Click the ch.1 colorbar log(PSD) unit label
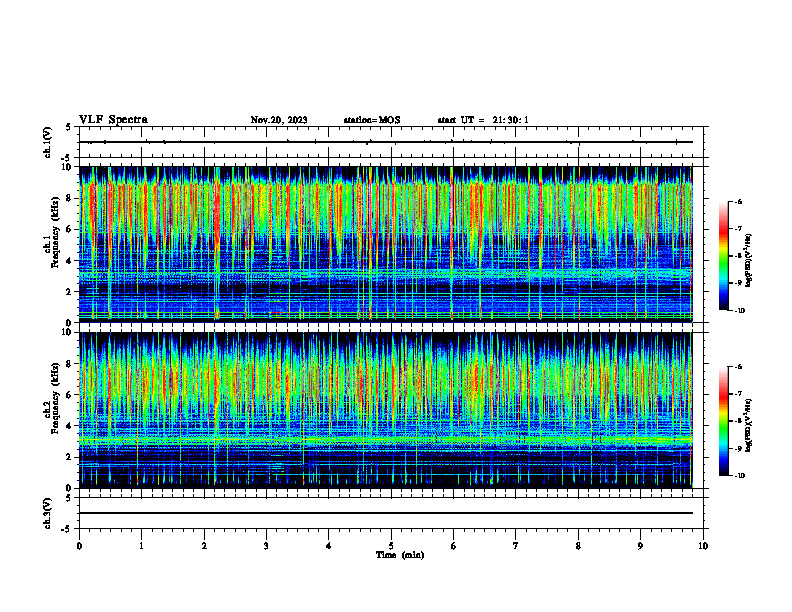 [749, 260]
